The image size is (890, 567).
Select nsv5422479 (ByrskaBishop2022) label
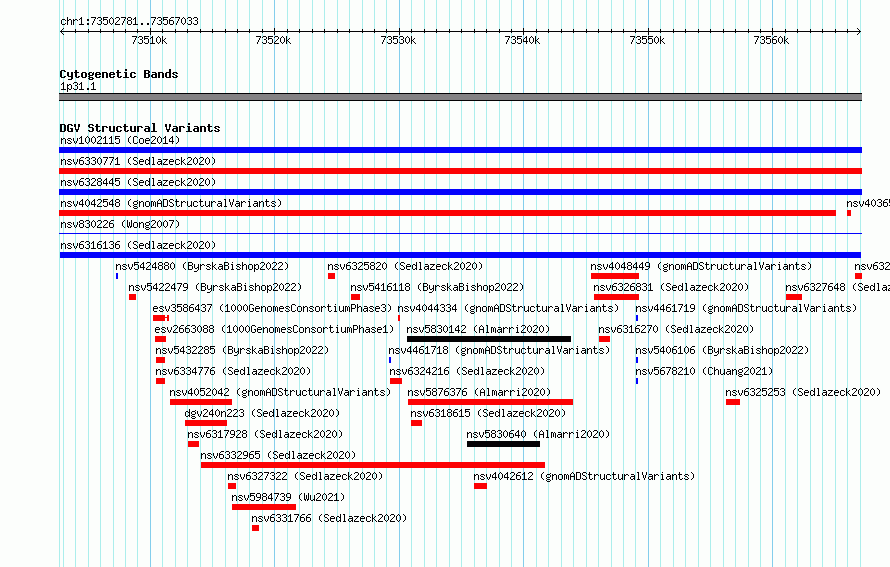click(215, 287)
